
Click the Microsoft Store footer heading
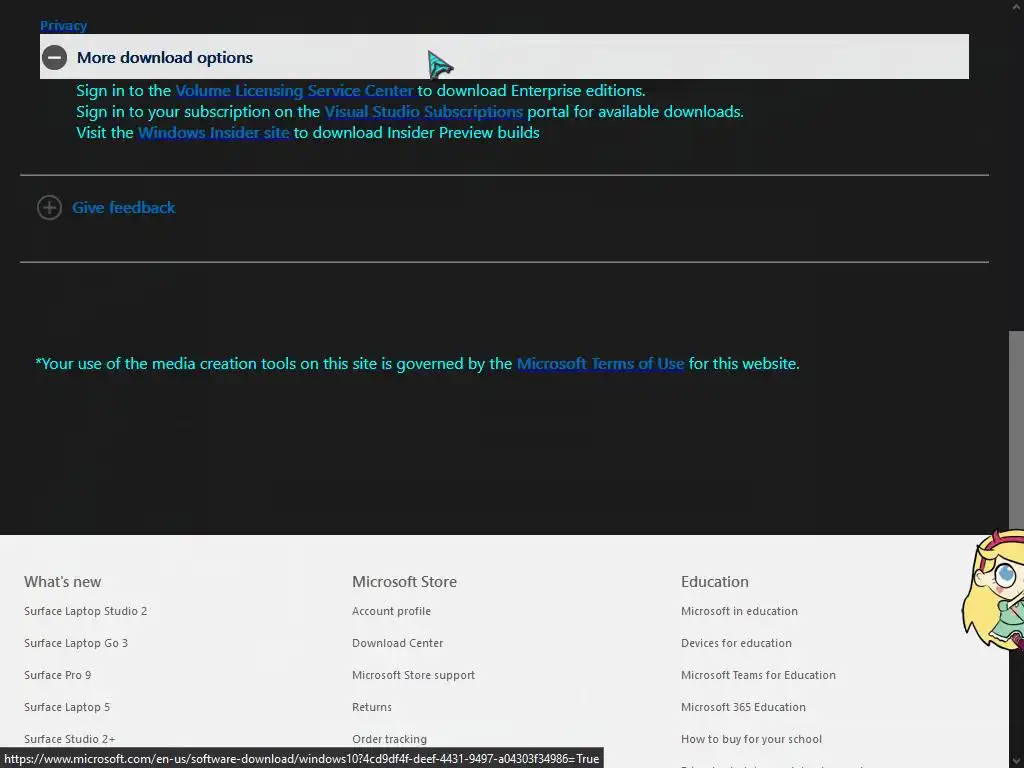(x=404, y=582)
